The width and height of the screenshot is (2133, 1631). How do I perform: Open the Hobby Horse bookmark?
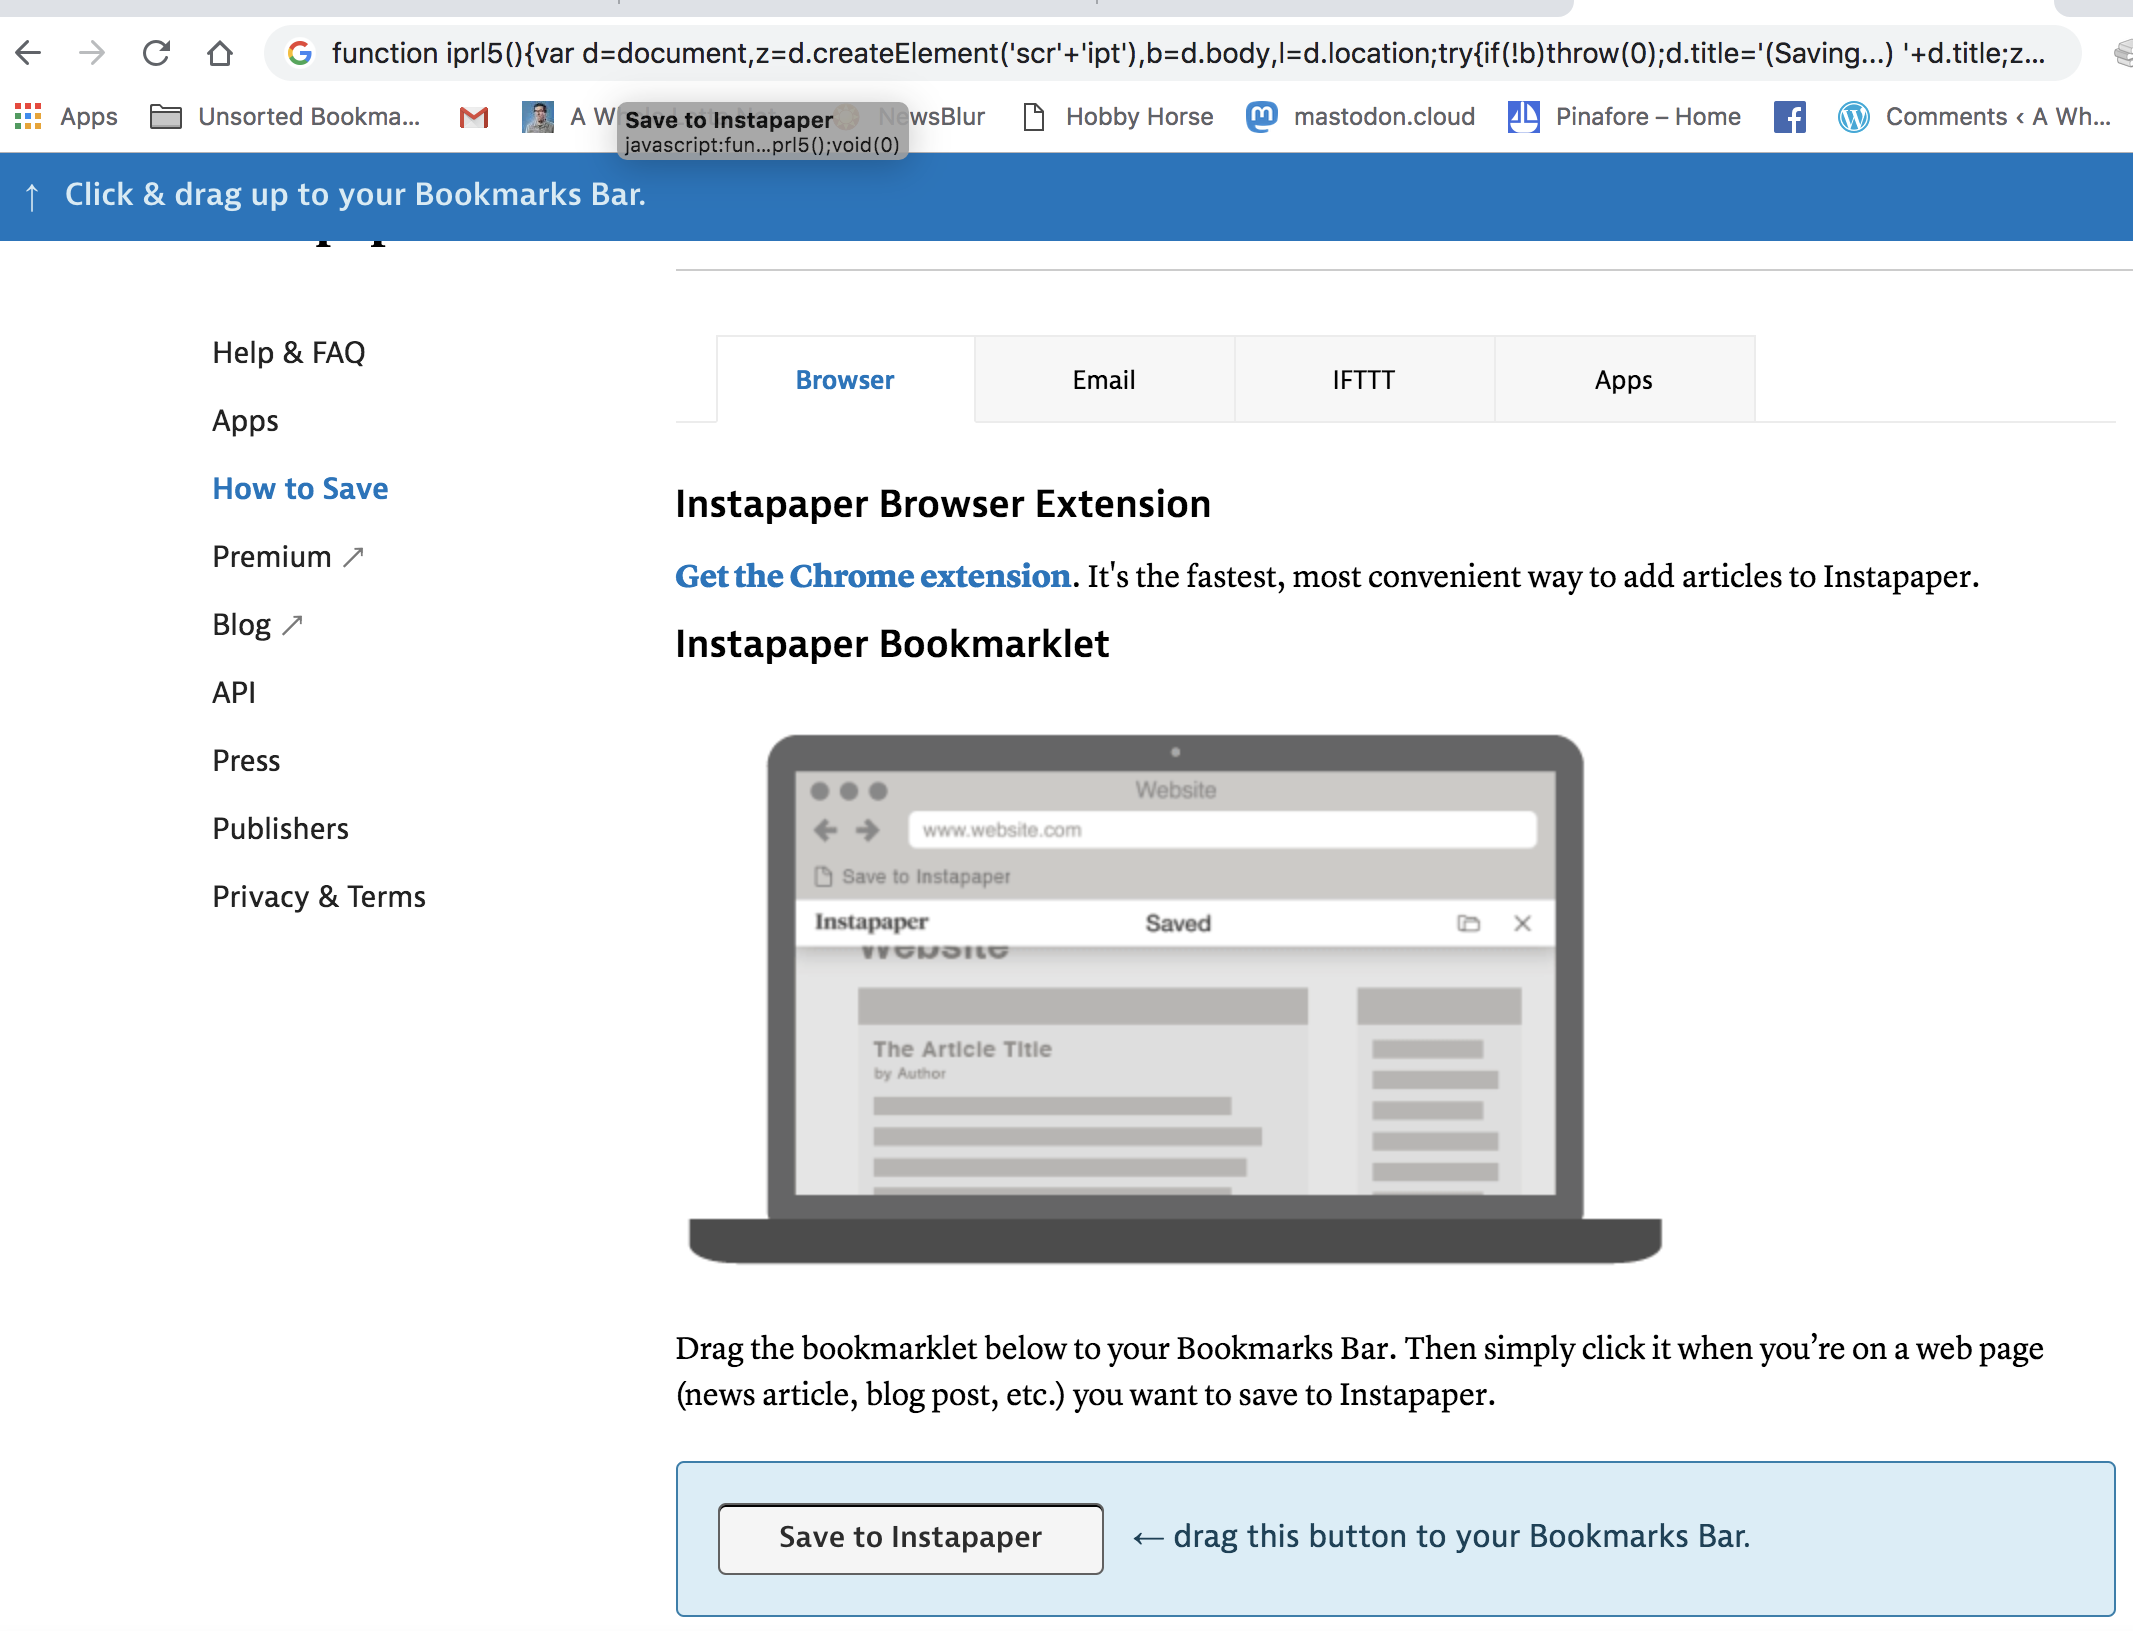pos(1139,117)
